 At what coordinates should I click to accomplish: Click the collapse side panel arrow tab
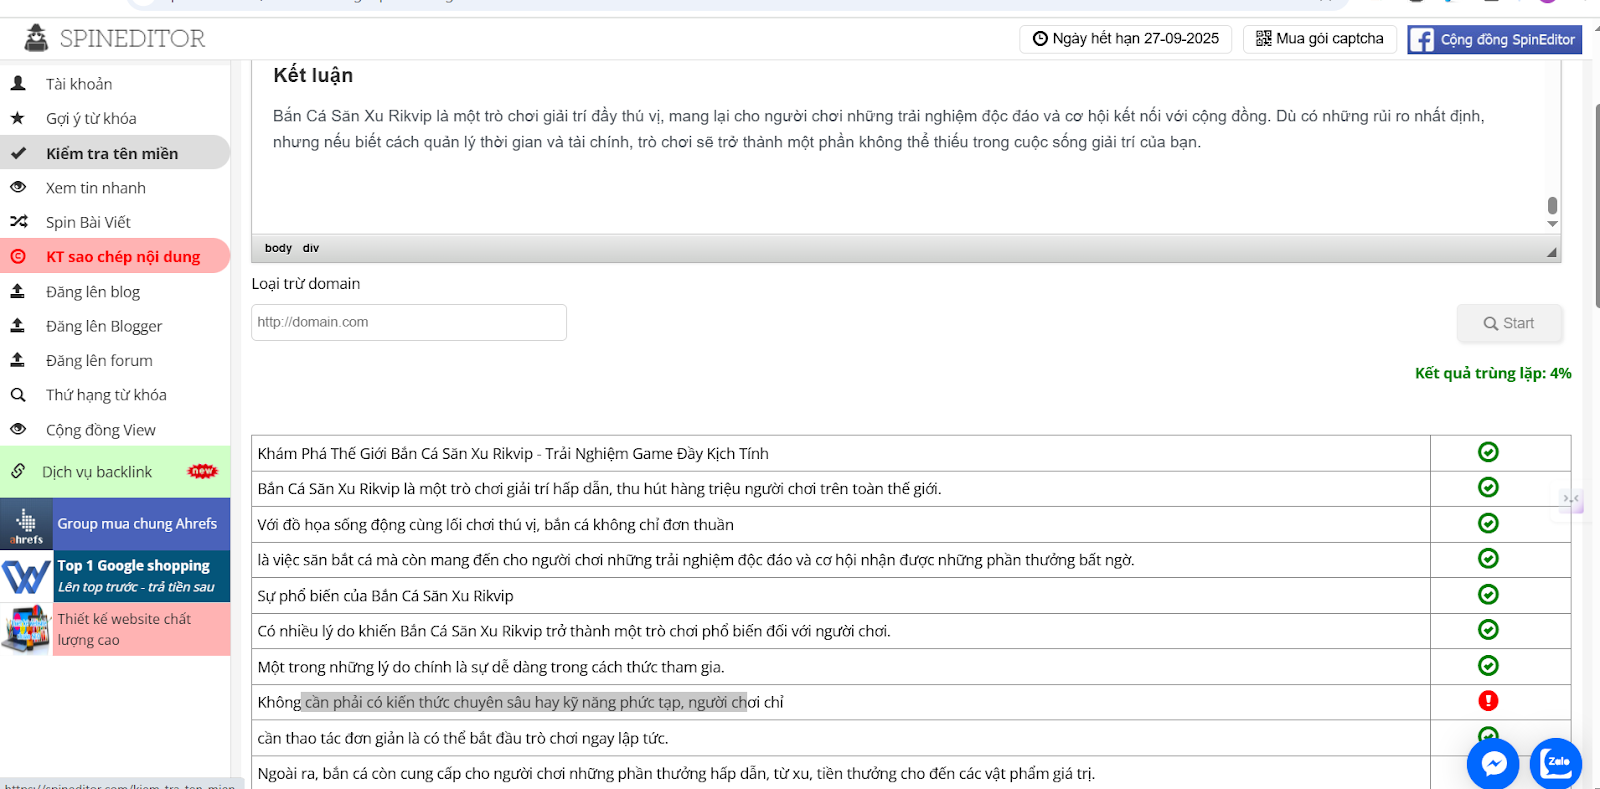pos(1572,498)
